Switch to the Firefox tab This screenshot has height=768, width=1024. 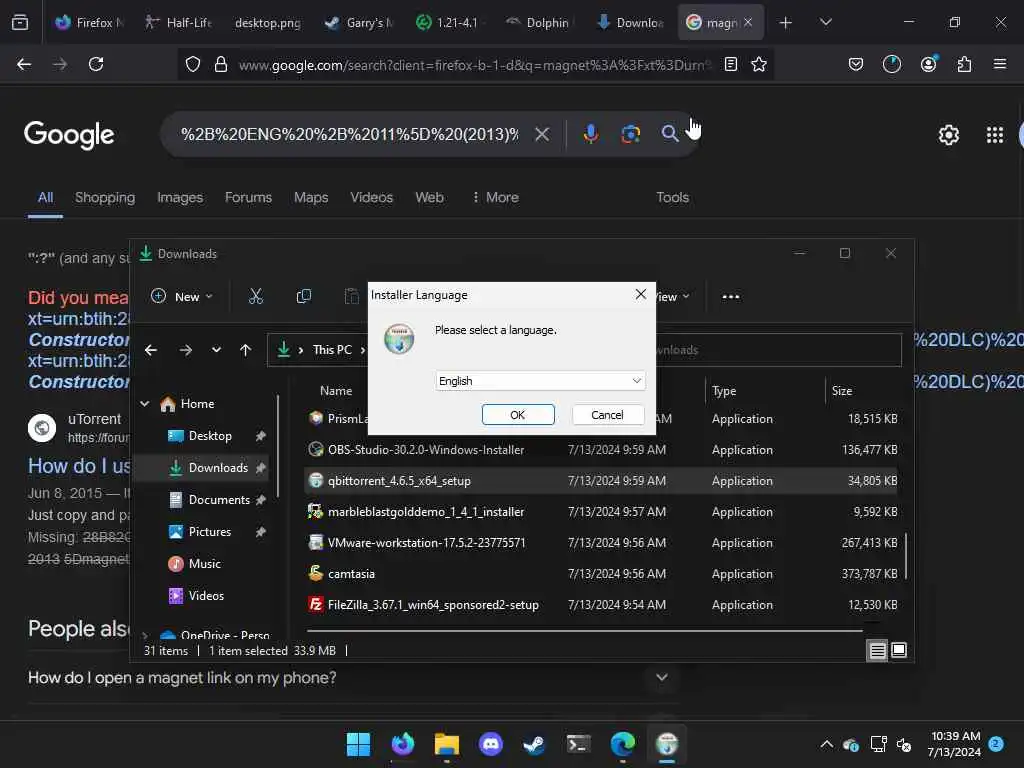click(x=88, y=22)
